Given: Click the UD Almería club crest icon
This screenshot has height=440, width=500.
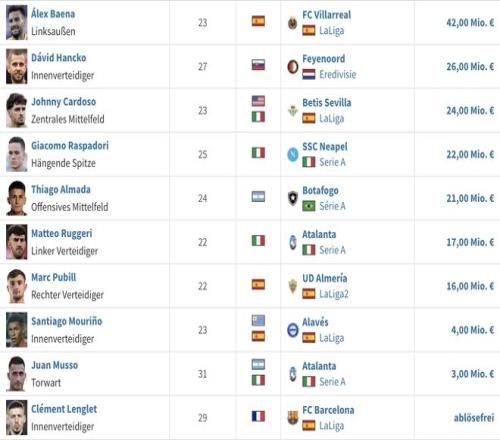Looking at the screenshot, I should pos(292,286).
